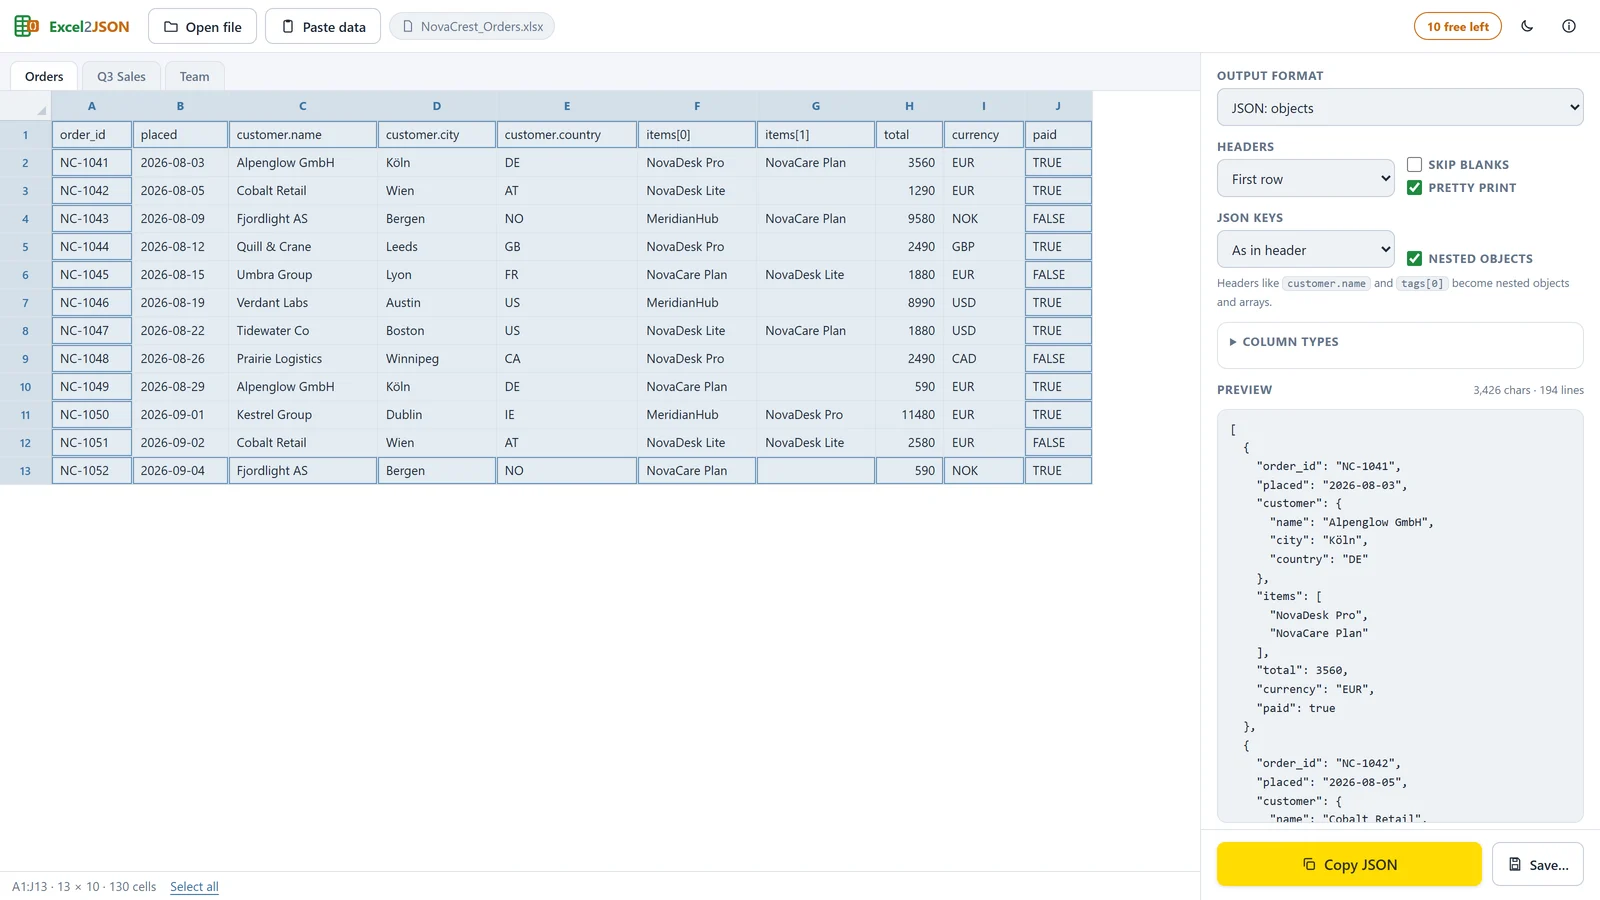The height and width of the screenshot is (900, 1600).
Task: Open the Output Format dropdown
Action: point(1400,107)
